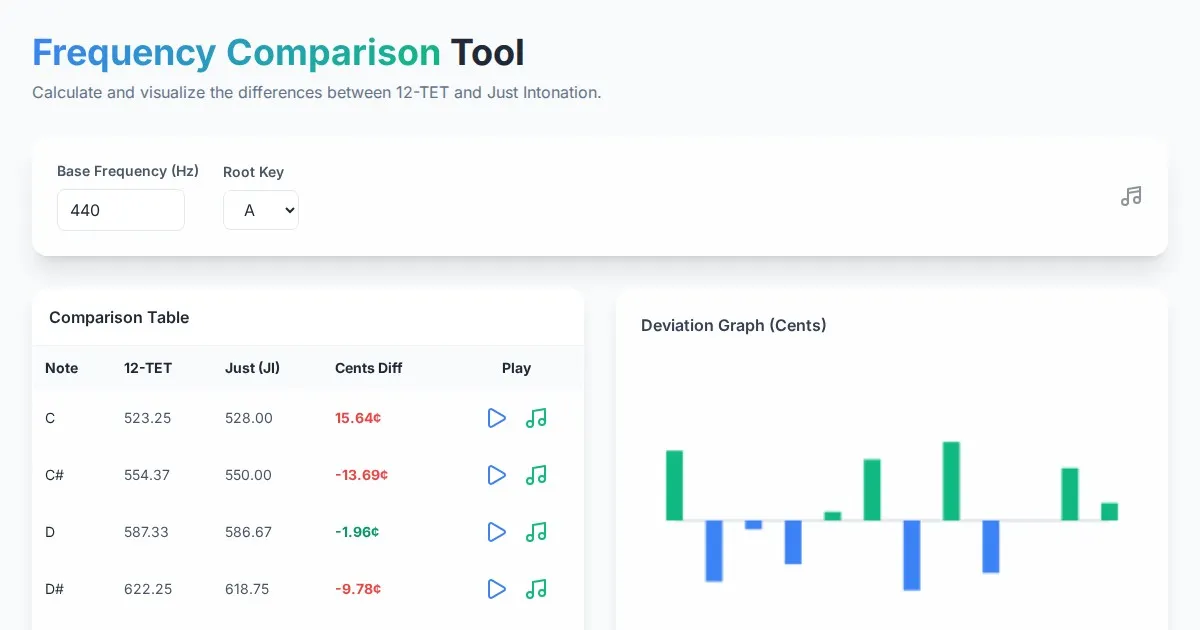The width and height of the screenshot is (1200, 630).
Task: Click the Base Frequency input field
Action: coord(120,210)
